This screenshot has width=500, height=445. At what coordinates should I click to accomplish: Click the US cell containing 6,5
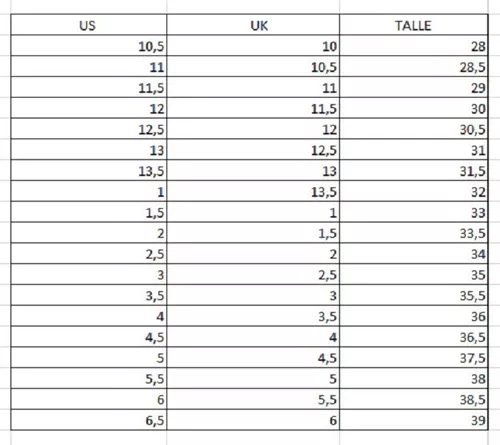[89, 420]
